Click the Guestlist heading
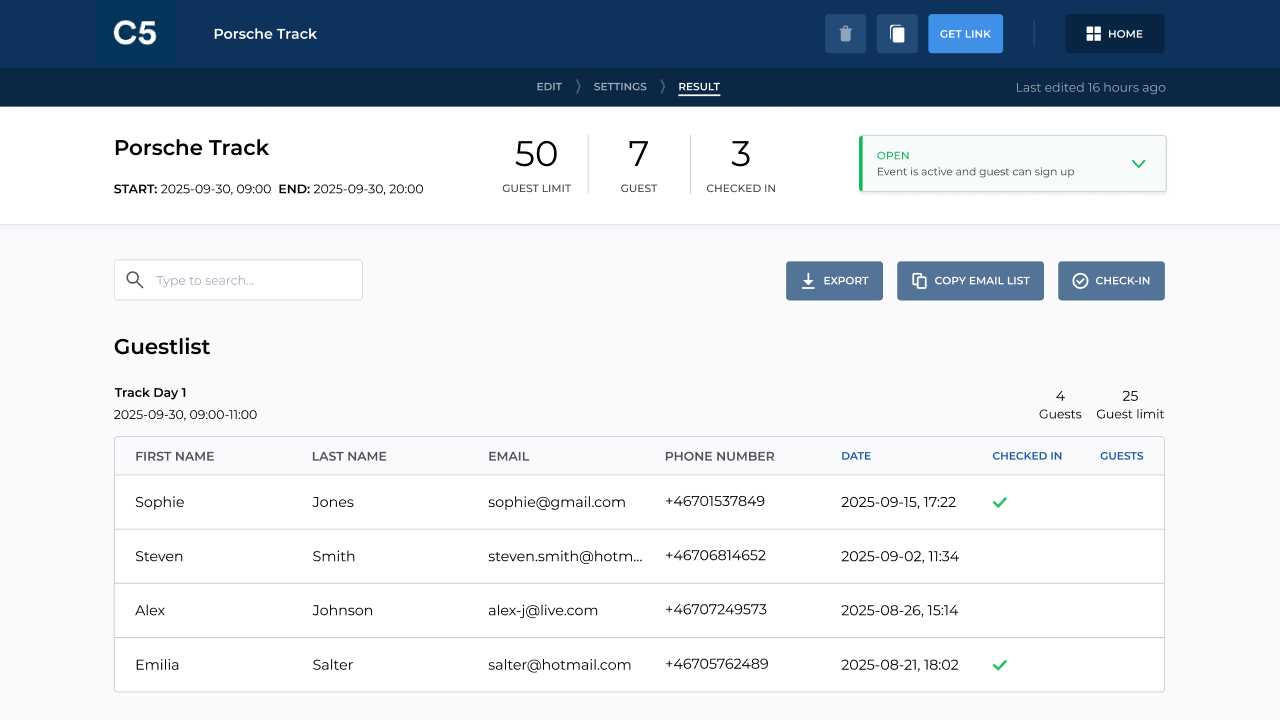 pos(162,347)
